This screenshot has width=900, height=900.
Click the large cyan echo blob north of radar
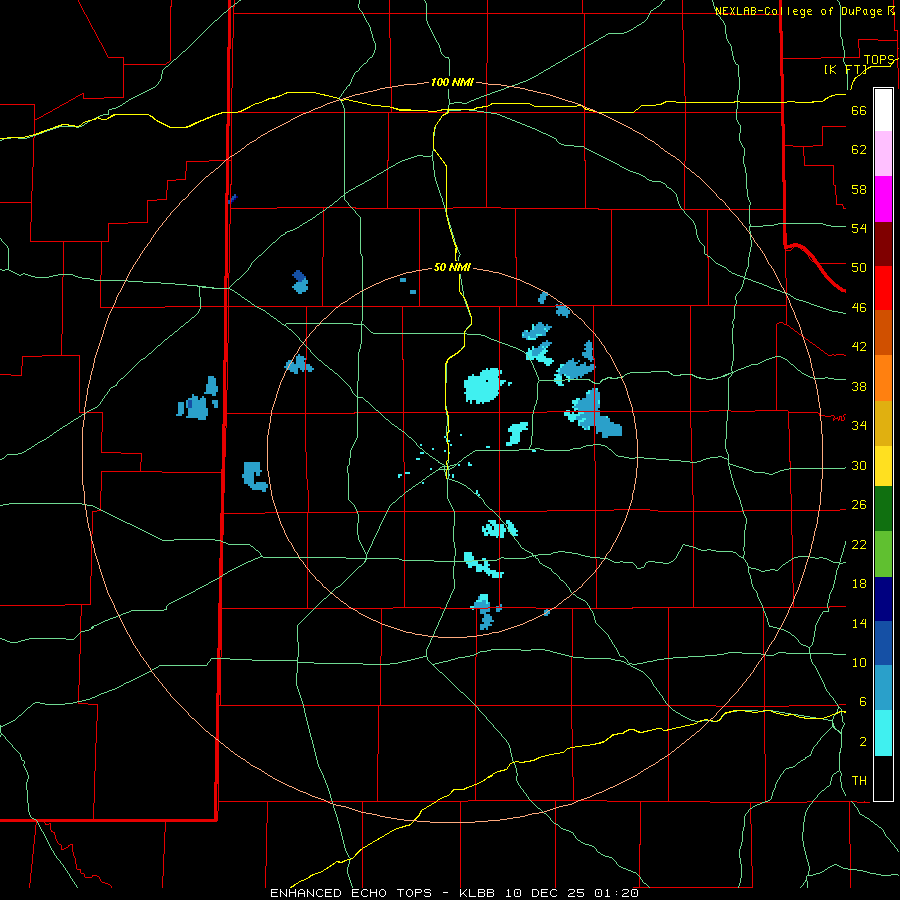483,386
